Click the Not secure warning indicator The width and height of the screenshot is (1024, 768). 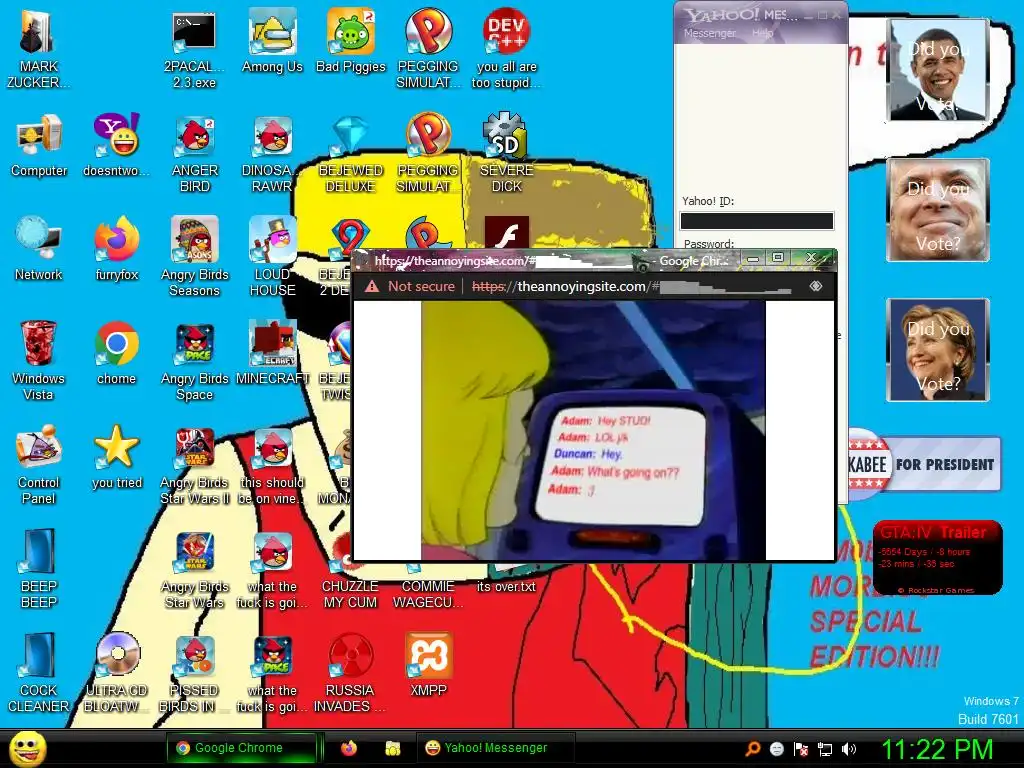point(409,286)
